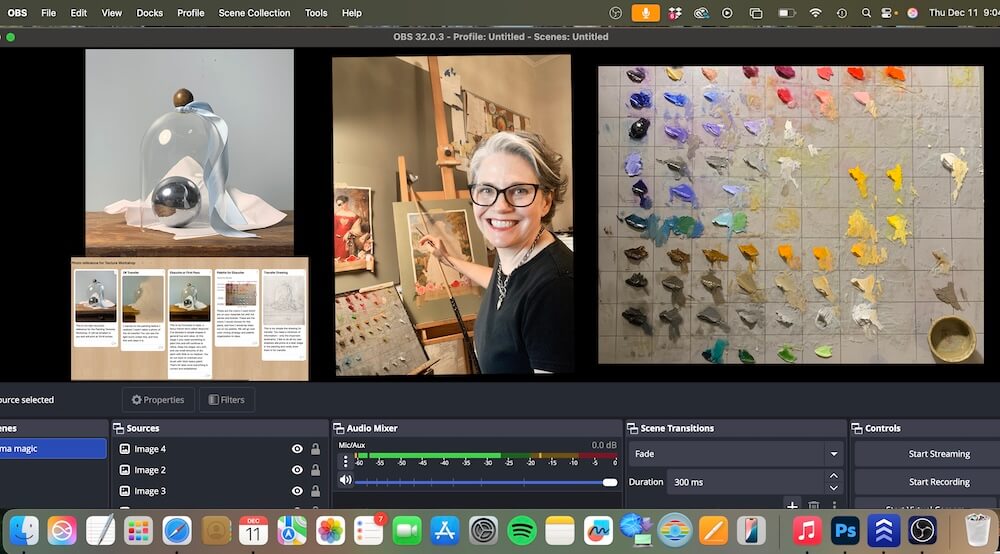Click the Mic/Aux volume slider

[x=485, y=482]
